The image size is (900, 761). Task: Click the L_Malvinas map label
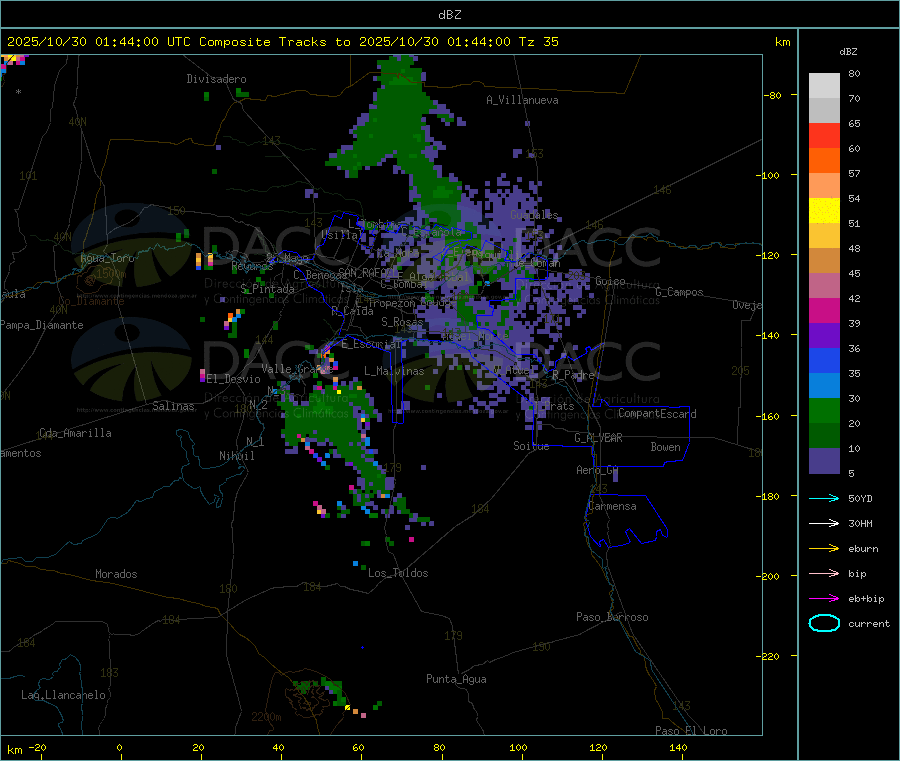394,371
